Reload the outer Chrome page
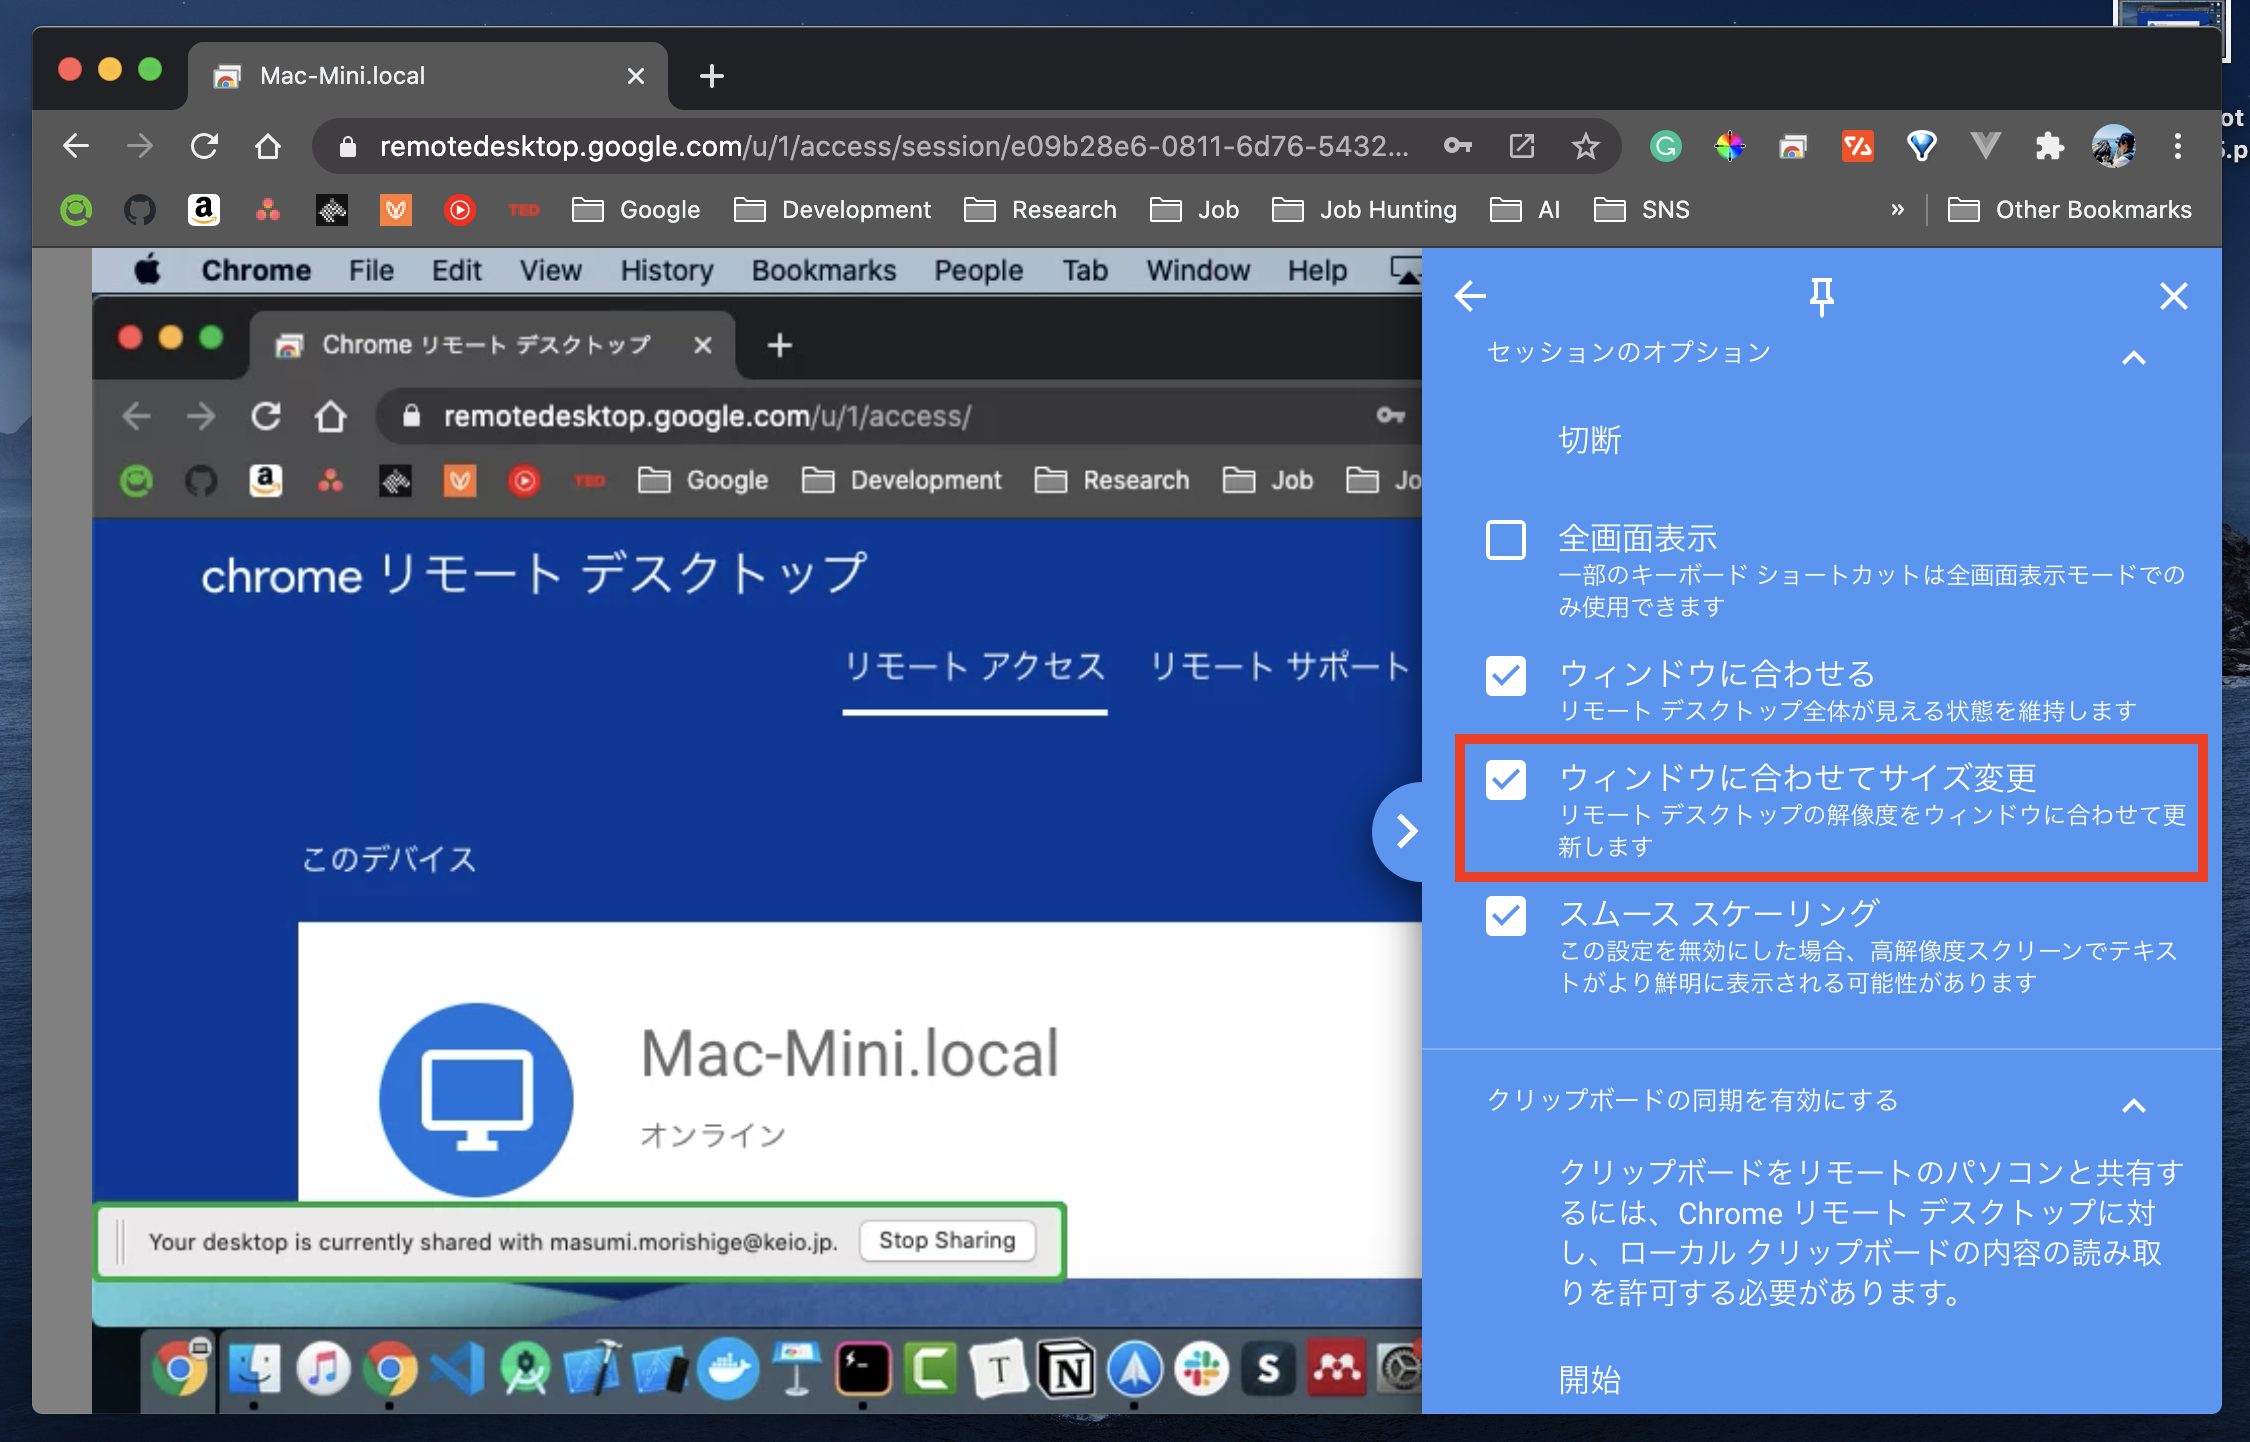The image size is (2250, 1442). [204, 146]
